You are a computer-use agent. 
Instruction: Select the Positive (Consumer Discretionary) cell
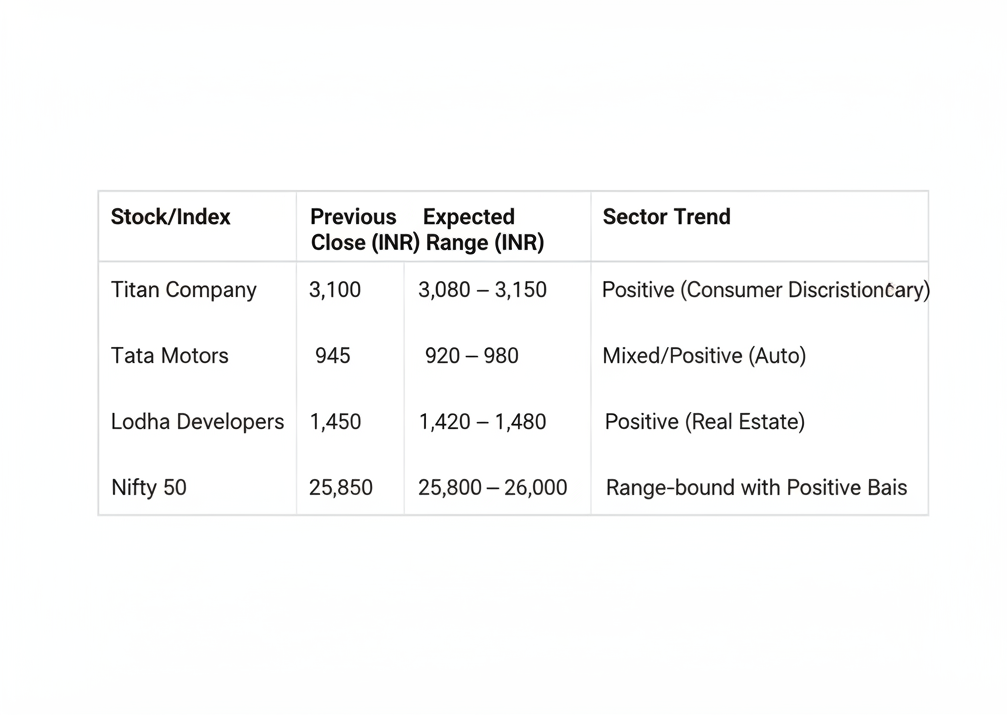click(765, 290)
